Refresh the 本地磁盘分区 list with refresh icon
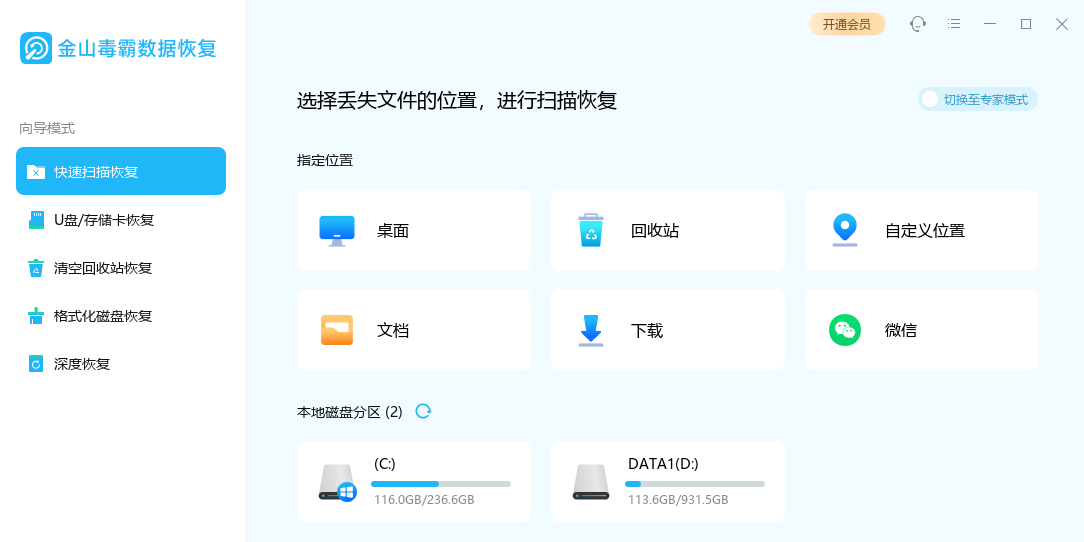Image resolution: width=1084 pixels, height=542 pixels. click(x=423, y=411)
